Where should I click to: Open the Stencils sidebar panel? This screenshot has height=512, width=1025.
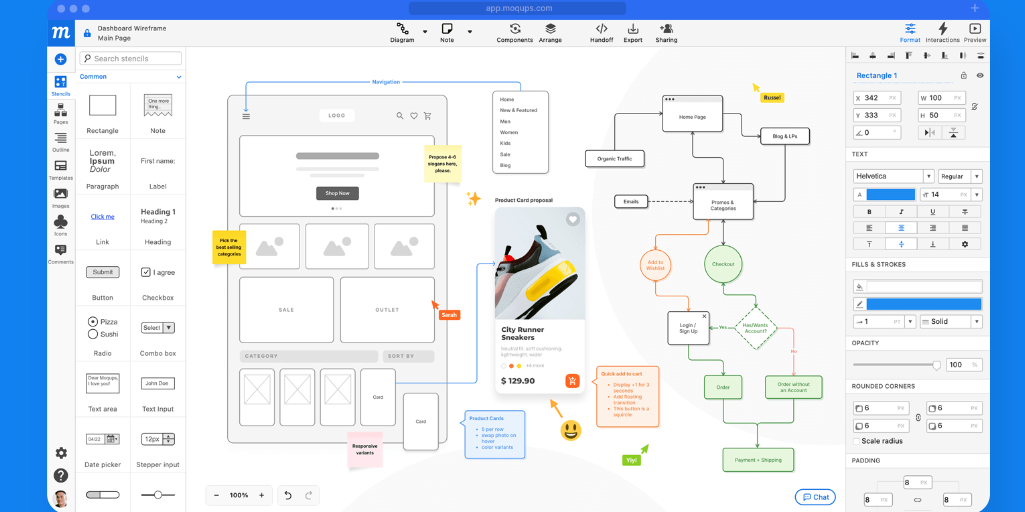(60, 86)
